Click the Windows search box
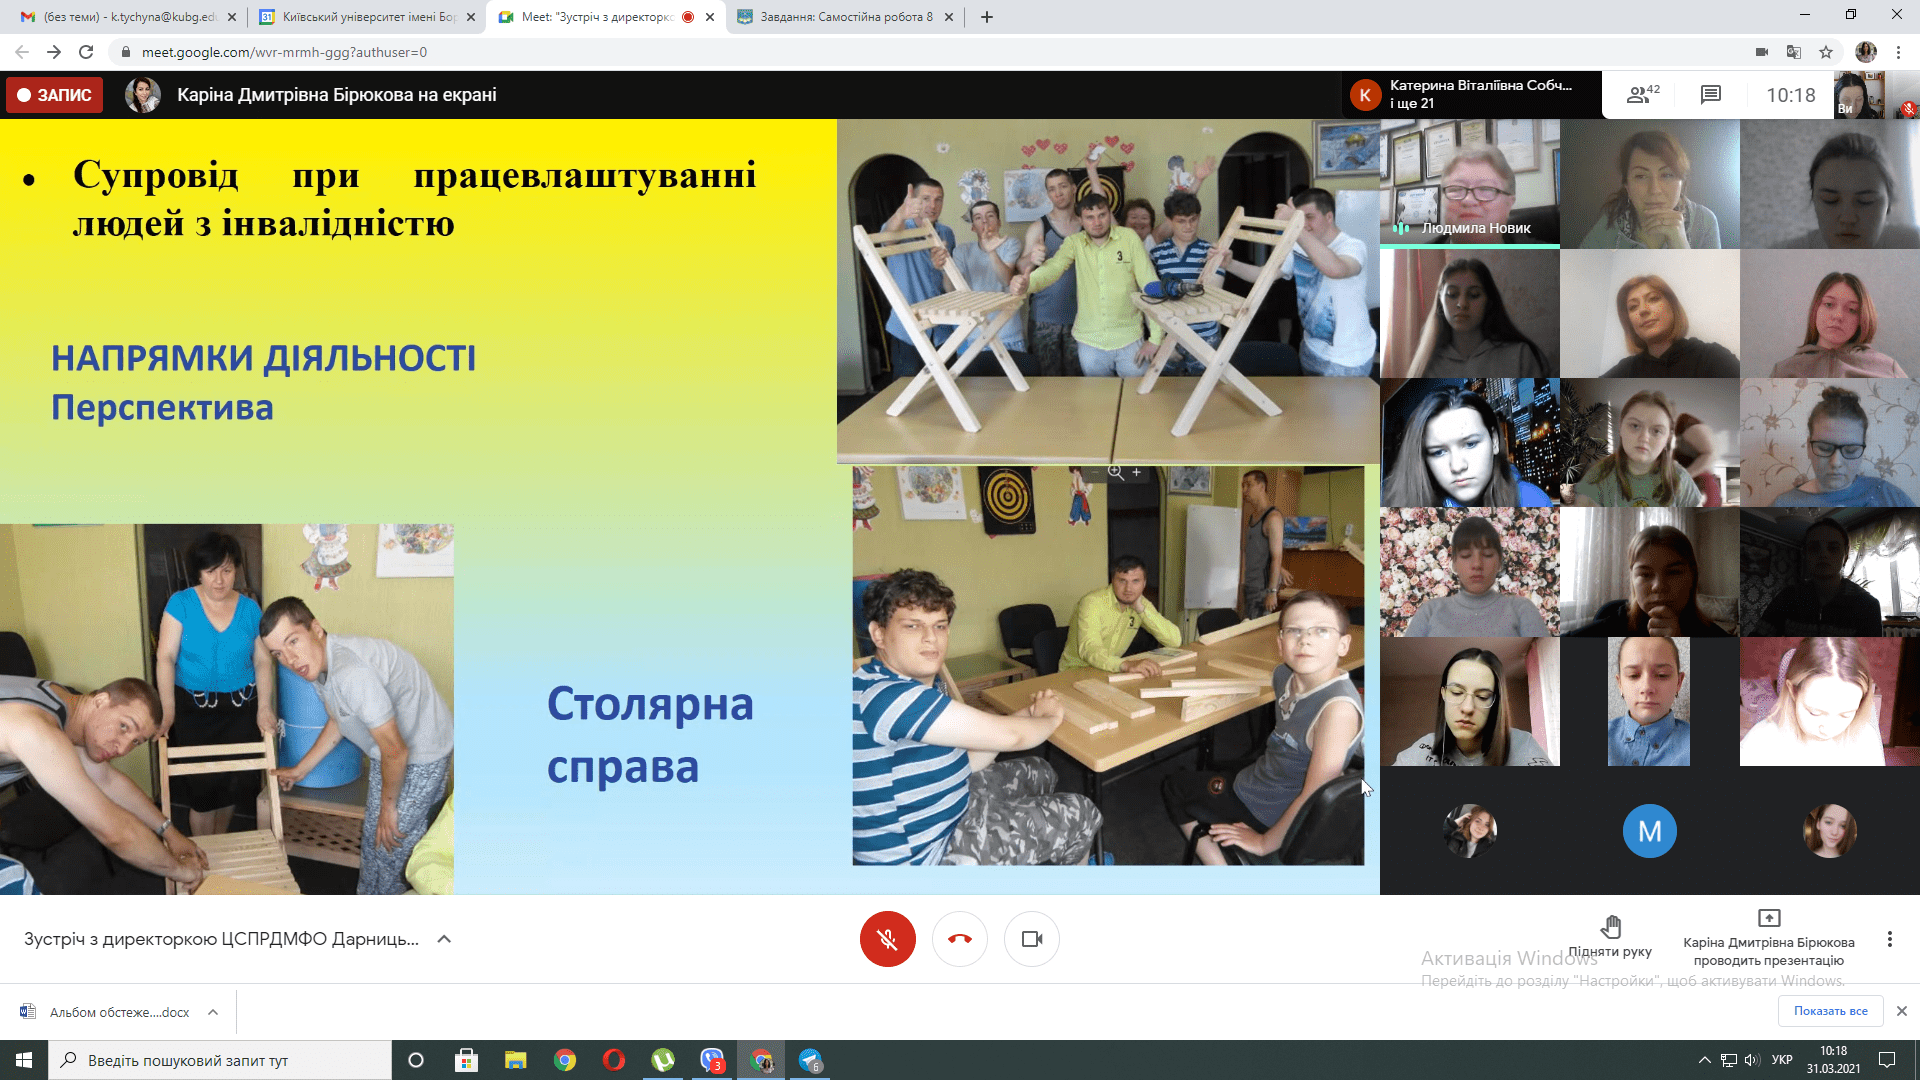 (x=220, y=1060)
